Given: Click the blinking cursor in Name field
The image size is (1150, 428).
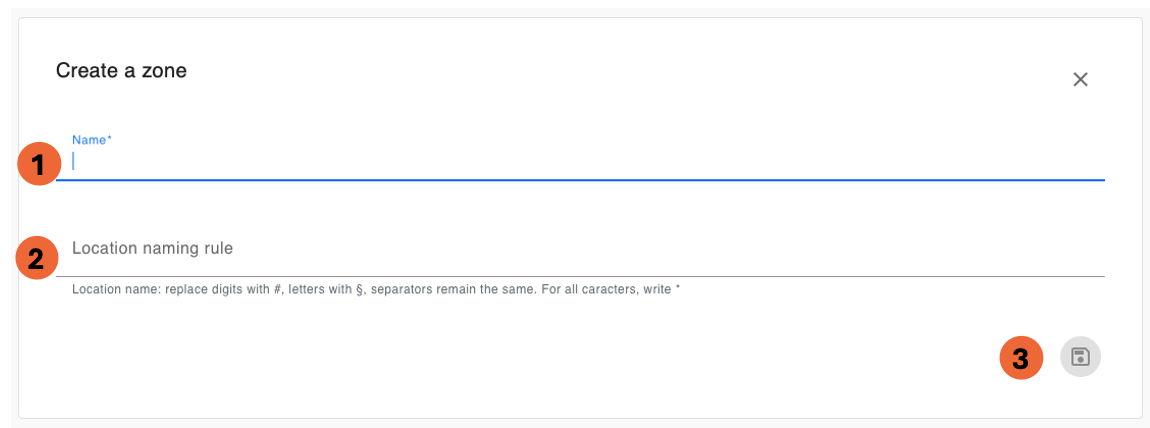Looking at the screenshot, I should 73,160.
